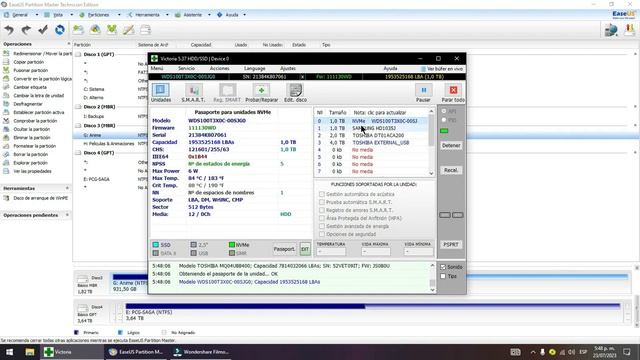
Task: Open the Acciones menu in Victoria
Action: click(x=220, y=69)
